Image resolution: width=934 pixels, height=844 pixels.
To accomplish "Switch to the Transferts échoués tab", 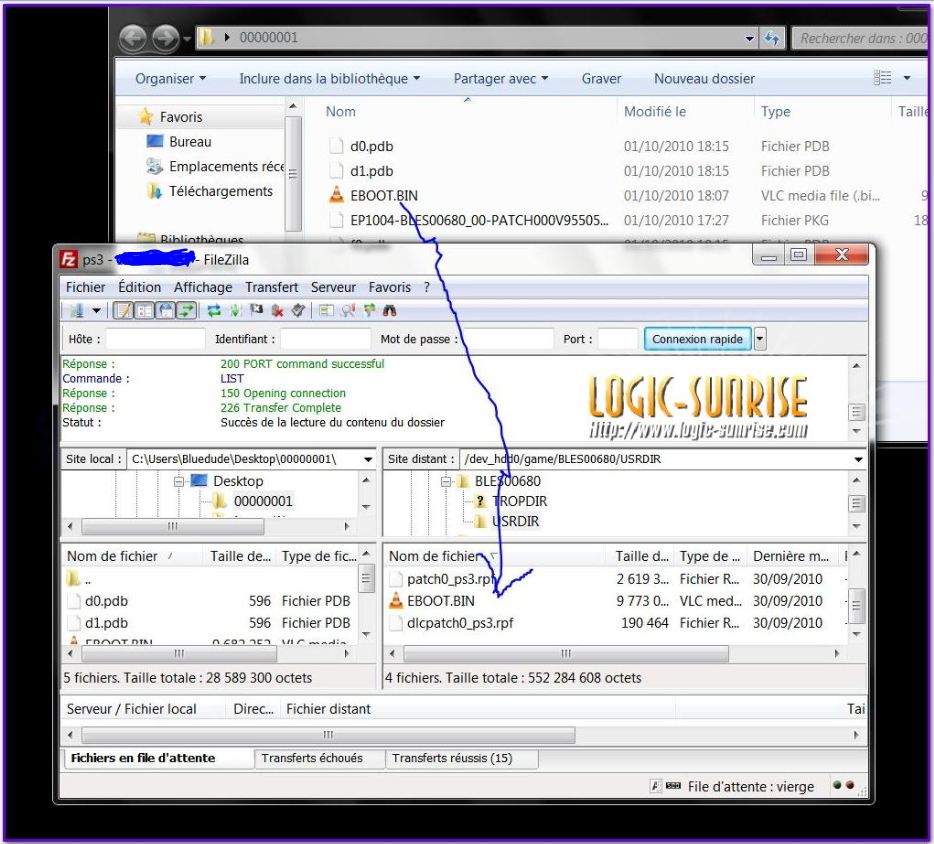I will (x=312, y=758).
